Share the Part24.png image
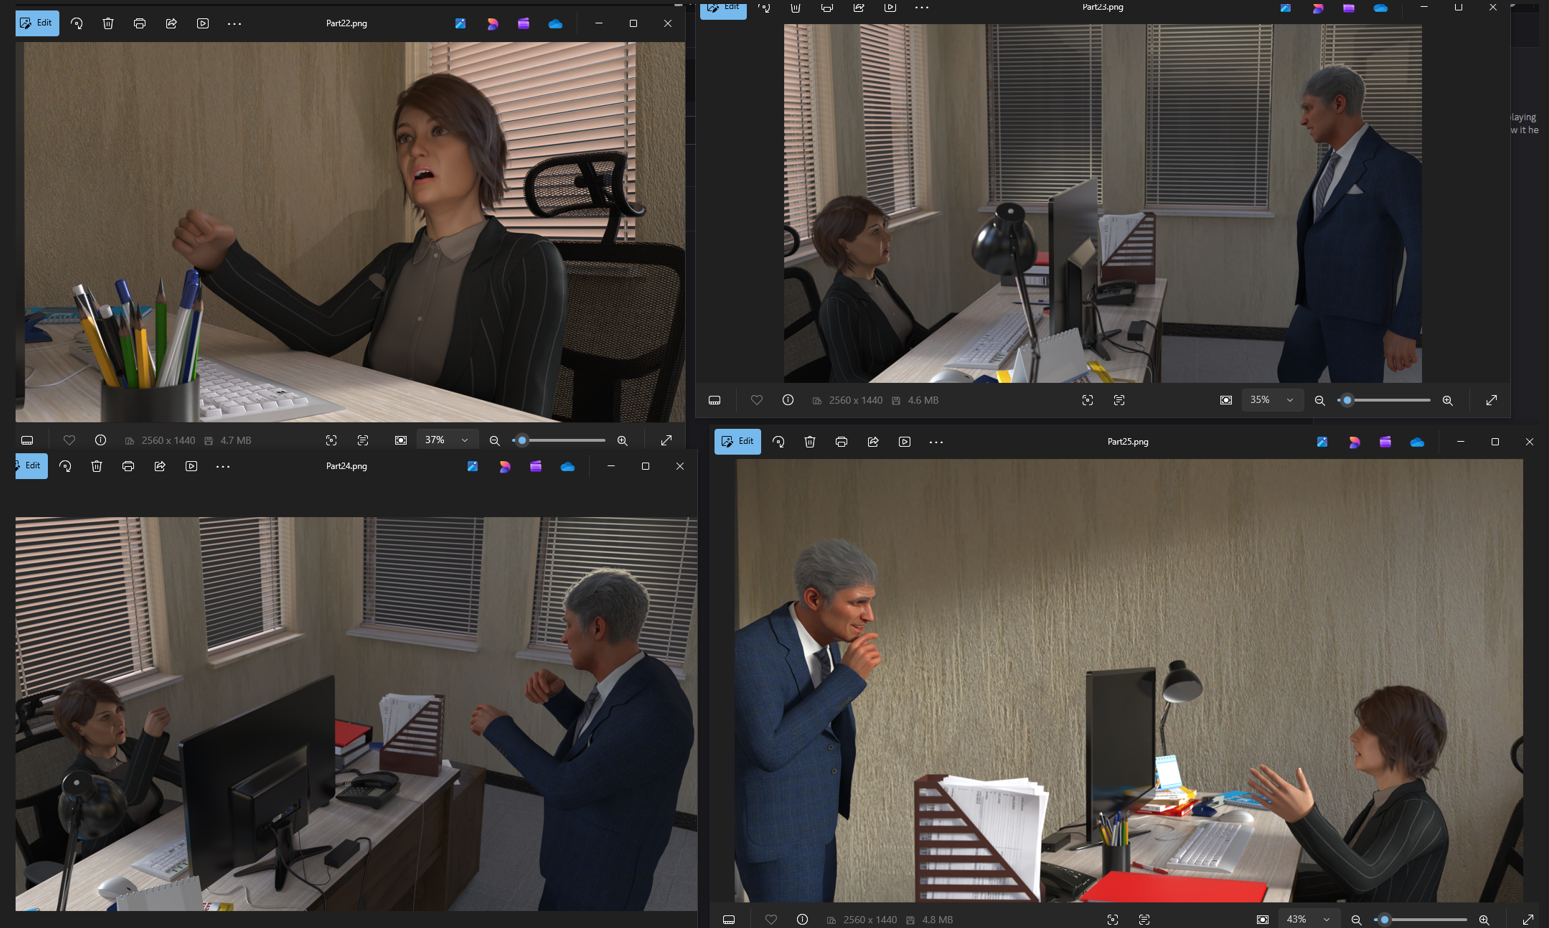 pyautogui.click(x=160, y=466)
